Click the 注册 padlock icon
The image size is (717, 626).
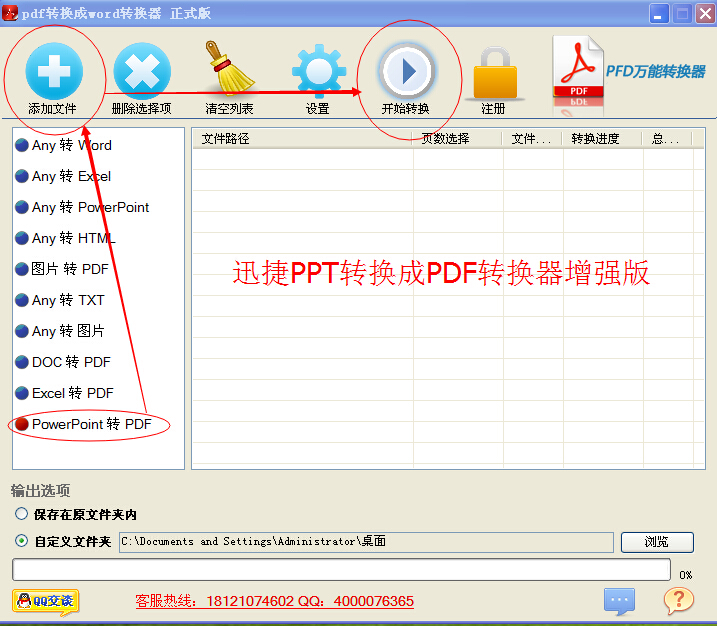(495, 73)
